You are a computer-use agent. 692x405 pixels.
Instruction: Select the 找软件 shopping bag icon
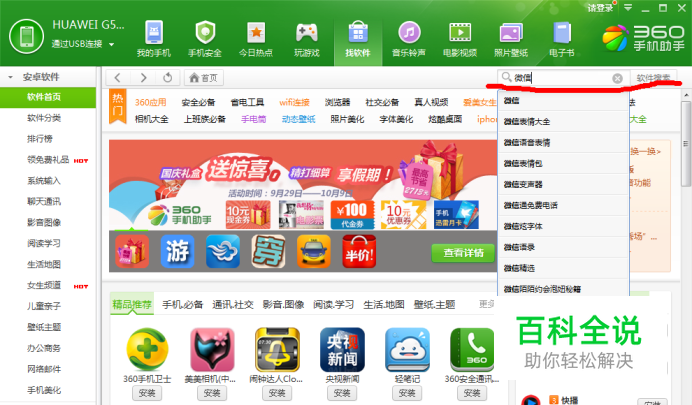(x=357, y=33)
